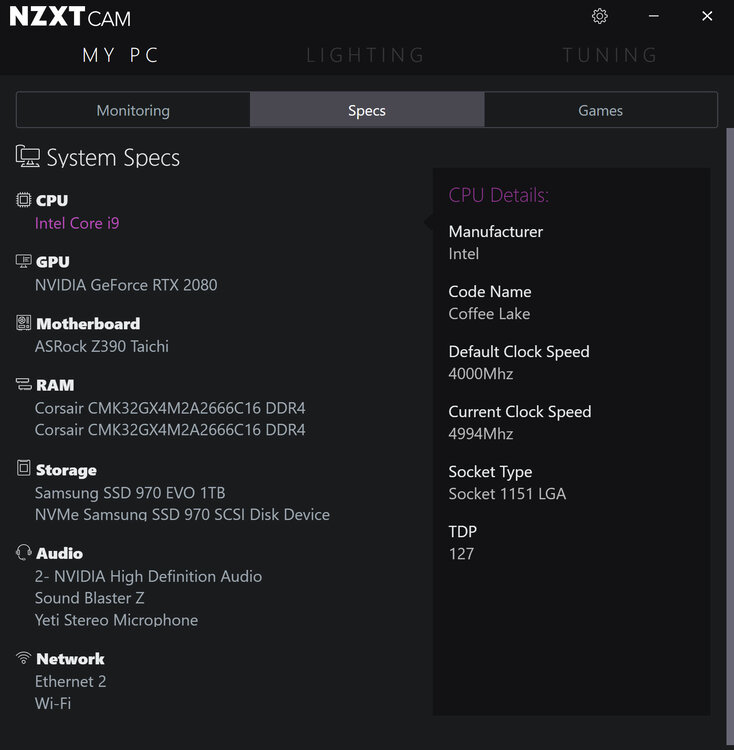Select Intel Core i9 CPU entry
Viewport: 734px width, 750px height.
click(77, 223)
